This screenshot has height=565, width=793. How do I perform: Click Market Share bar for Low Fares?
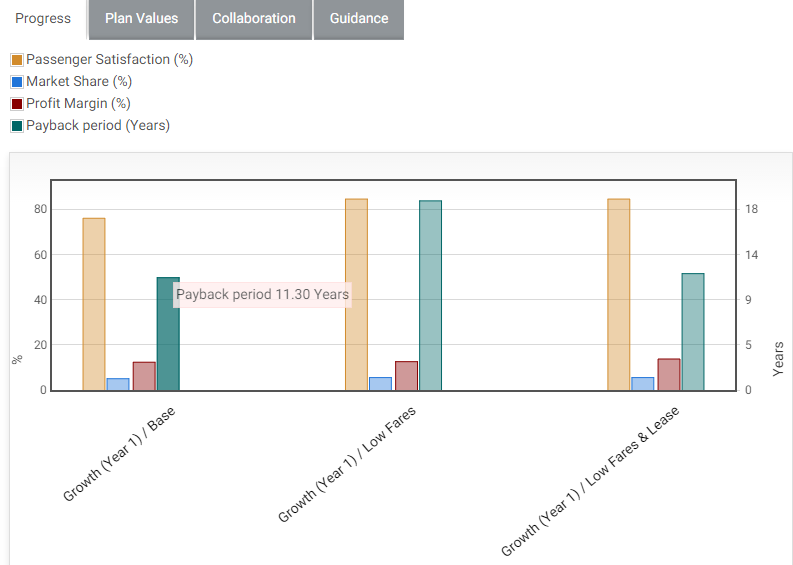(x=380, y=384)
